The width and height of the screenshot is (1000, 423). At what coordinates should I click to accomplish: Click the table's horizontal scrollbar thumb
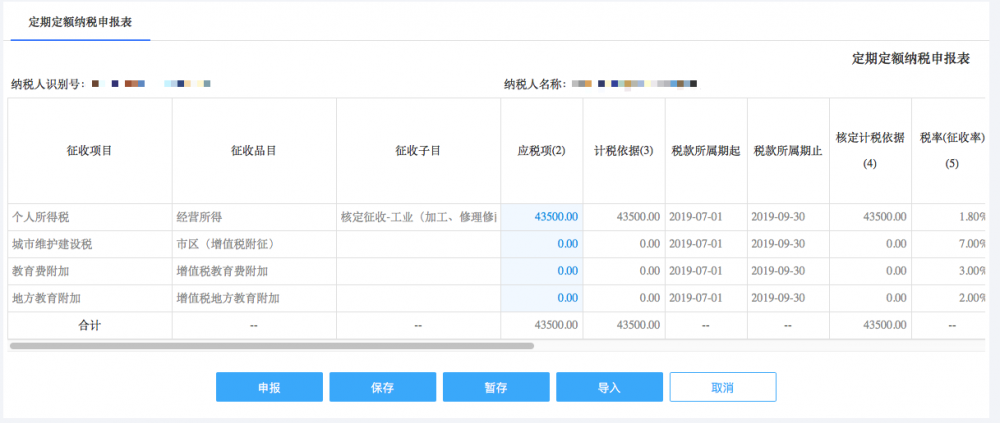[272, 346]
